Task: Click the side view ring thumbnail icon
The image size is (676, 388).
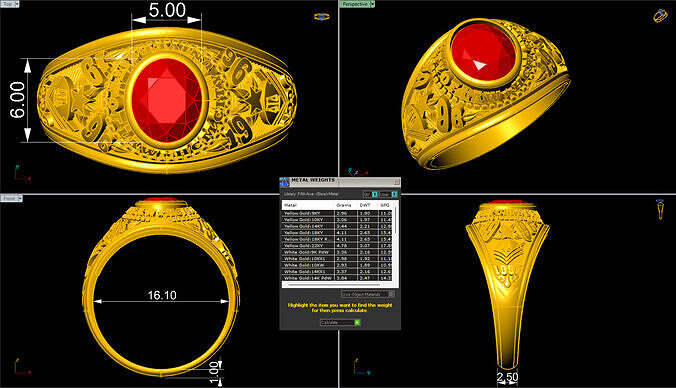Action: pyautogui.click(x=660, y=210)
